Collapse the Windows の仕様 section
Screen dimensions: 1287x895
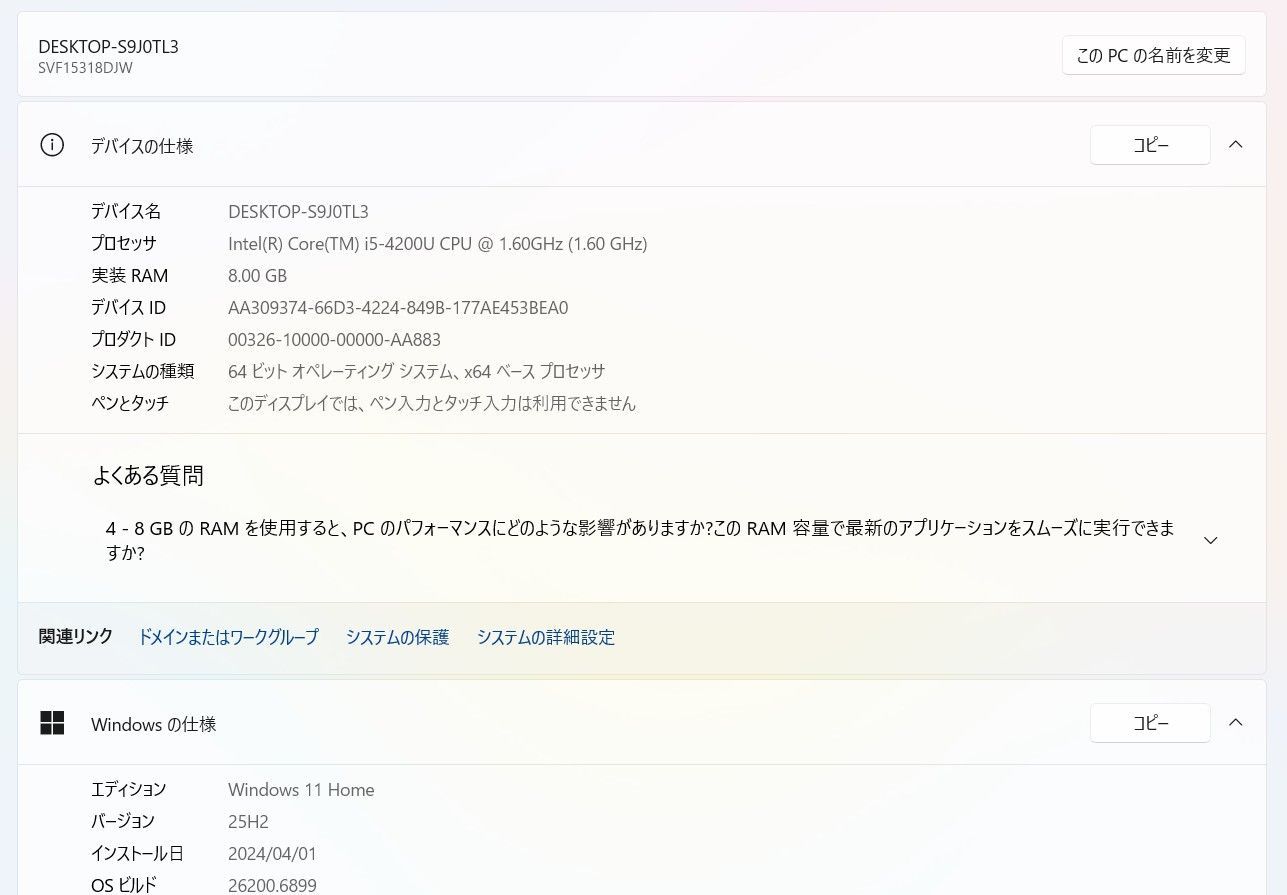(x=1236, y=722)
